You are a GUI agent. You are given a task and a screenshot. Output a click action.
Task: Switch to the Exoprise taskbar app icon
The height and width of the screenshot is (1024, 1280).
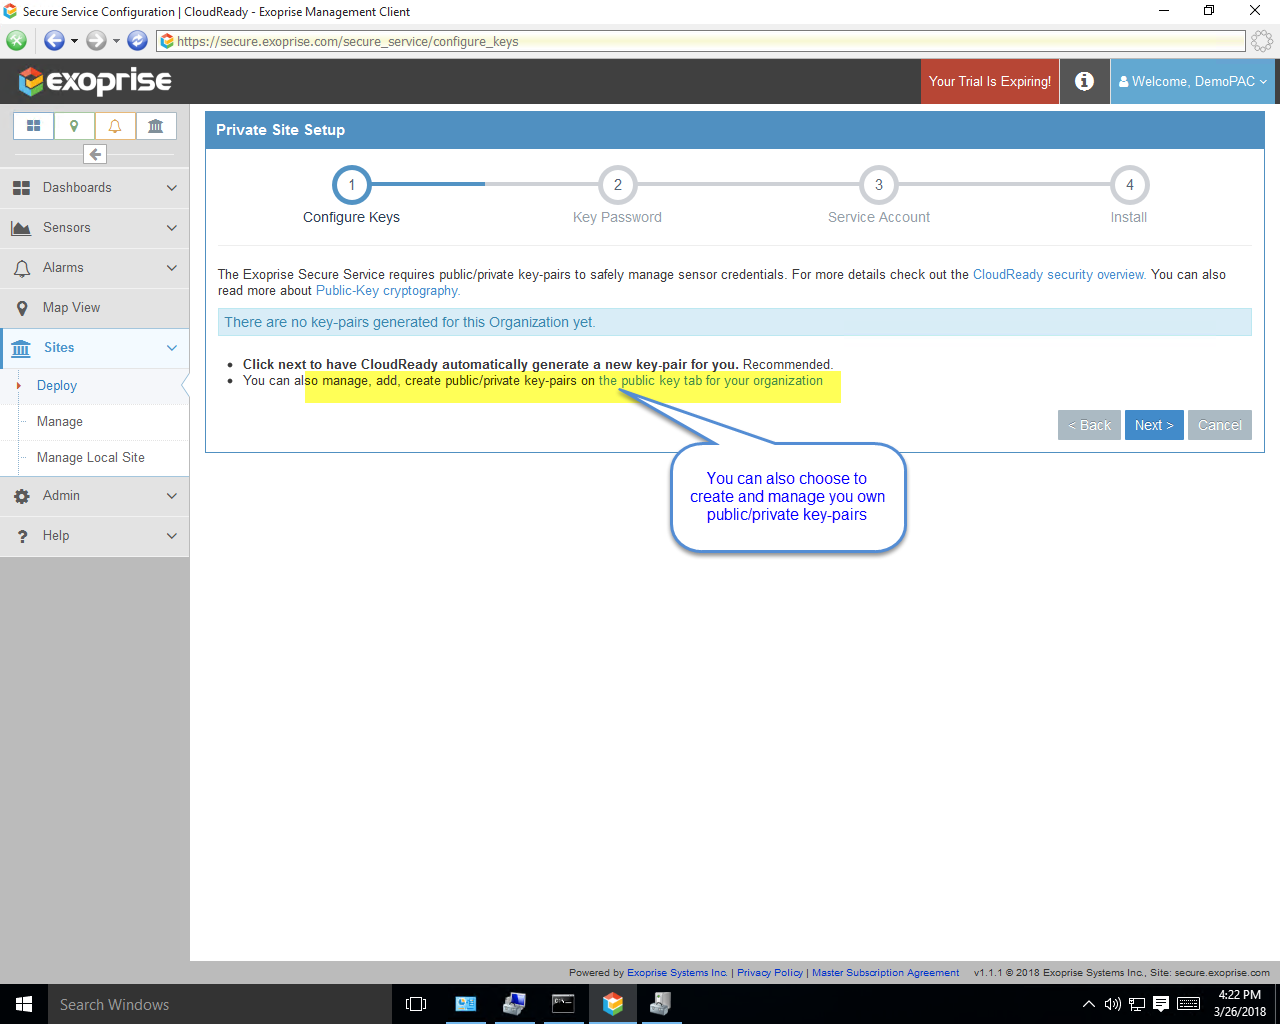coord(613,1004)
